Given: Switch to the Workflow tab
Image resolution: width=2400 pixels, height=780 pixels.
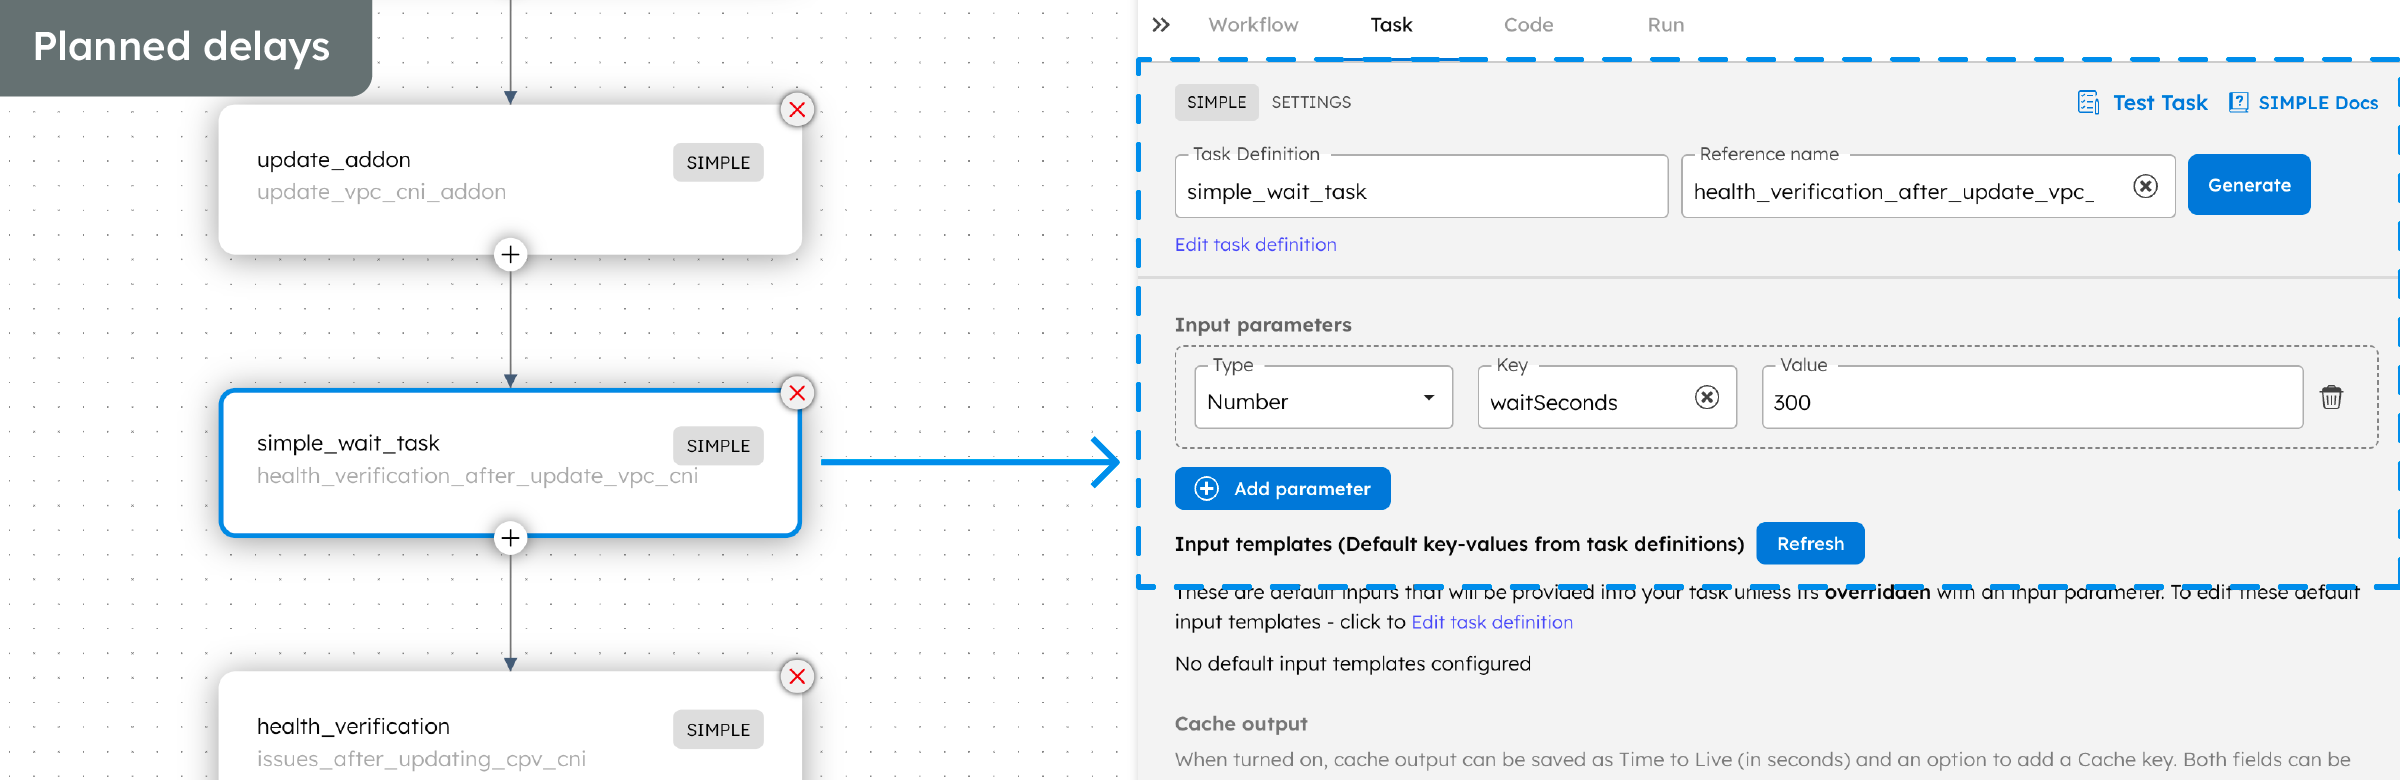Looking at the screenshot, I should 1253,24.
